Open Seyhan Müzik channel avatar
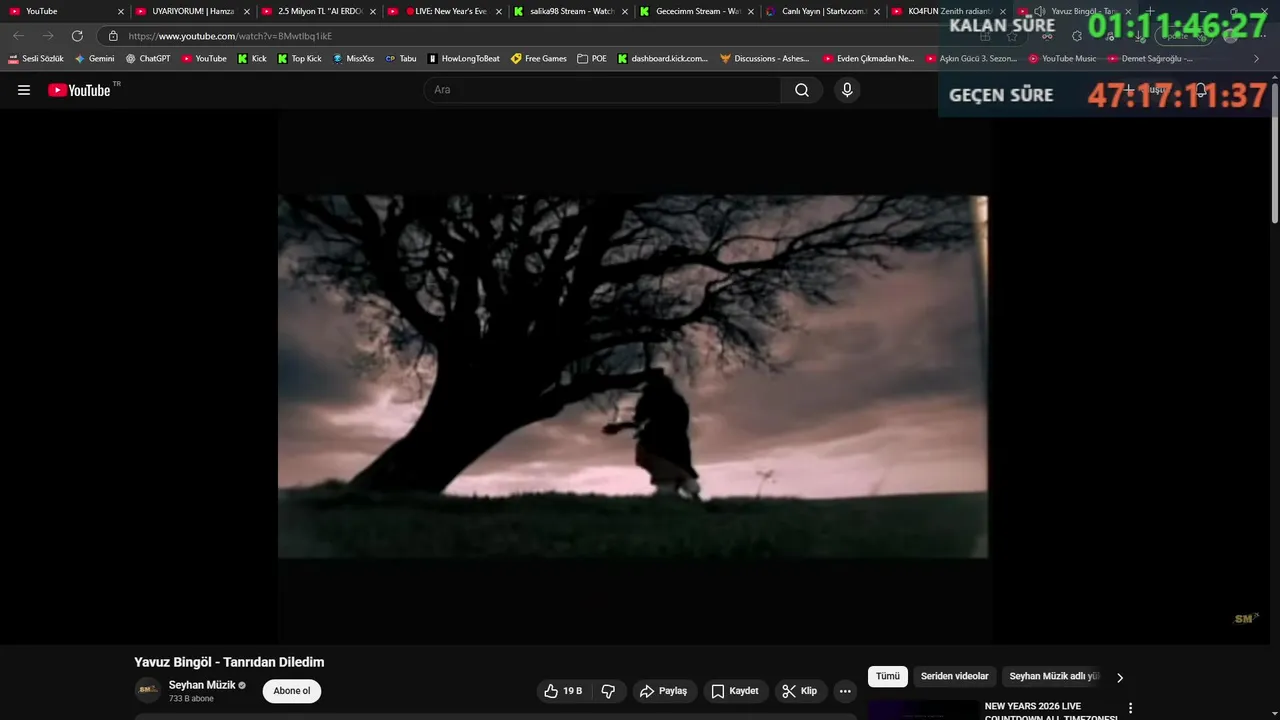The height and width of the screenshot is (720, 1280). point(147,690)
